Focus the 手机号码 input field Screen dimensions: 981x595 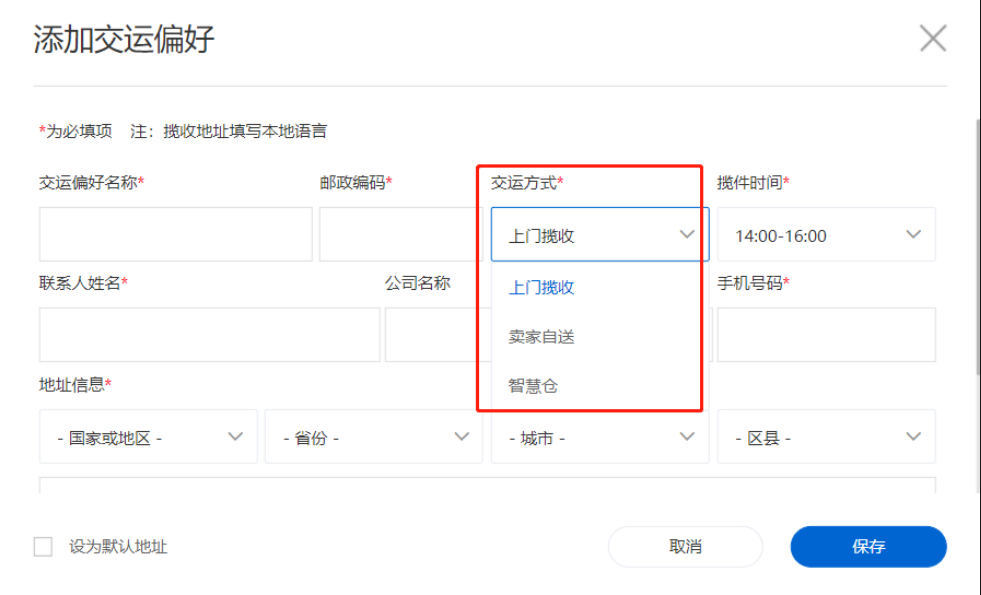point(826,335)
